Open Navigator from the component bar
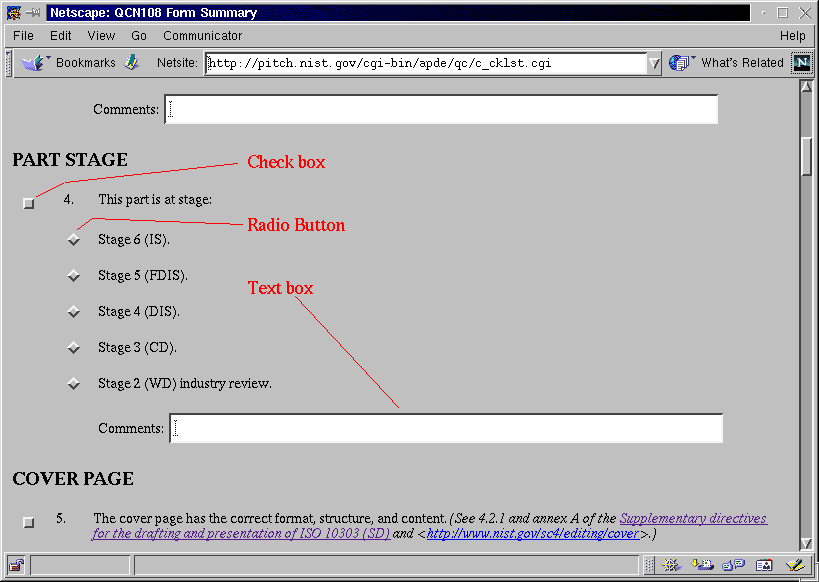The image size is (819, 582). point(670,566)
